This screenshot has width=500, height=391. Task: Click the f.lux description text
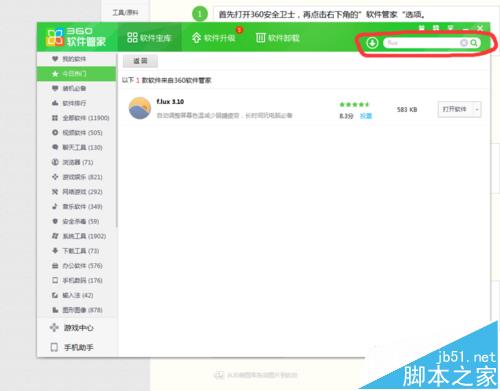tap(224, 116)
